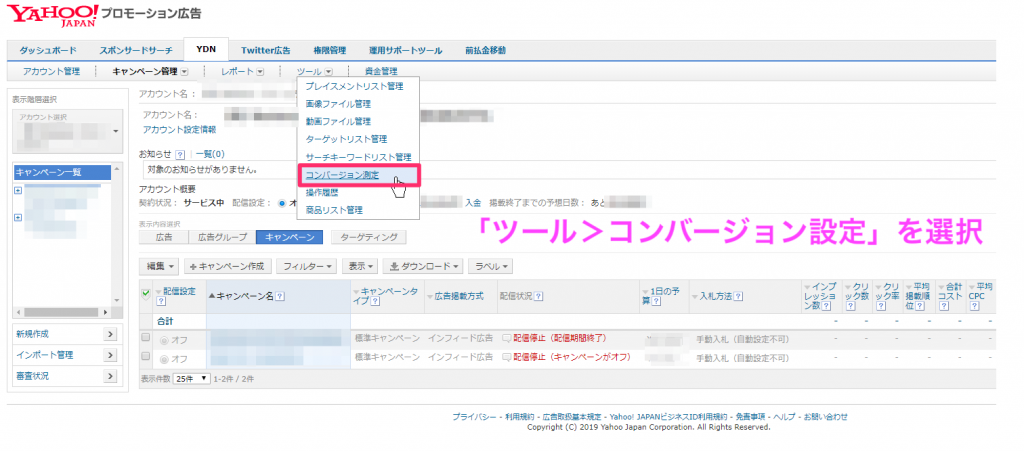The image size is (1024, 452).
Task: Open help icon for キャンペーンタイプ header
Action: tap(375, 301)
